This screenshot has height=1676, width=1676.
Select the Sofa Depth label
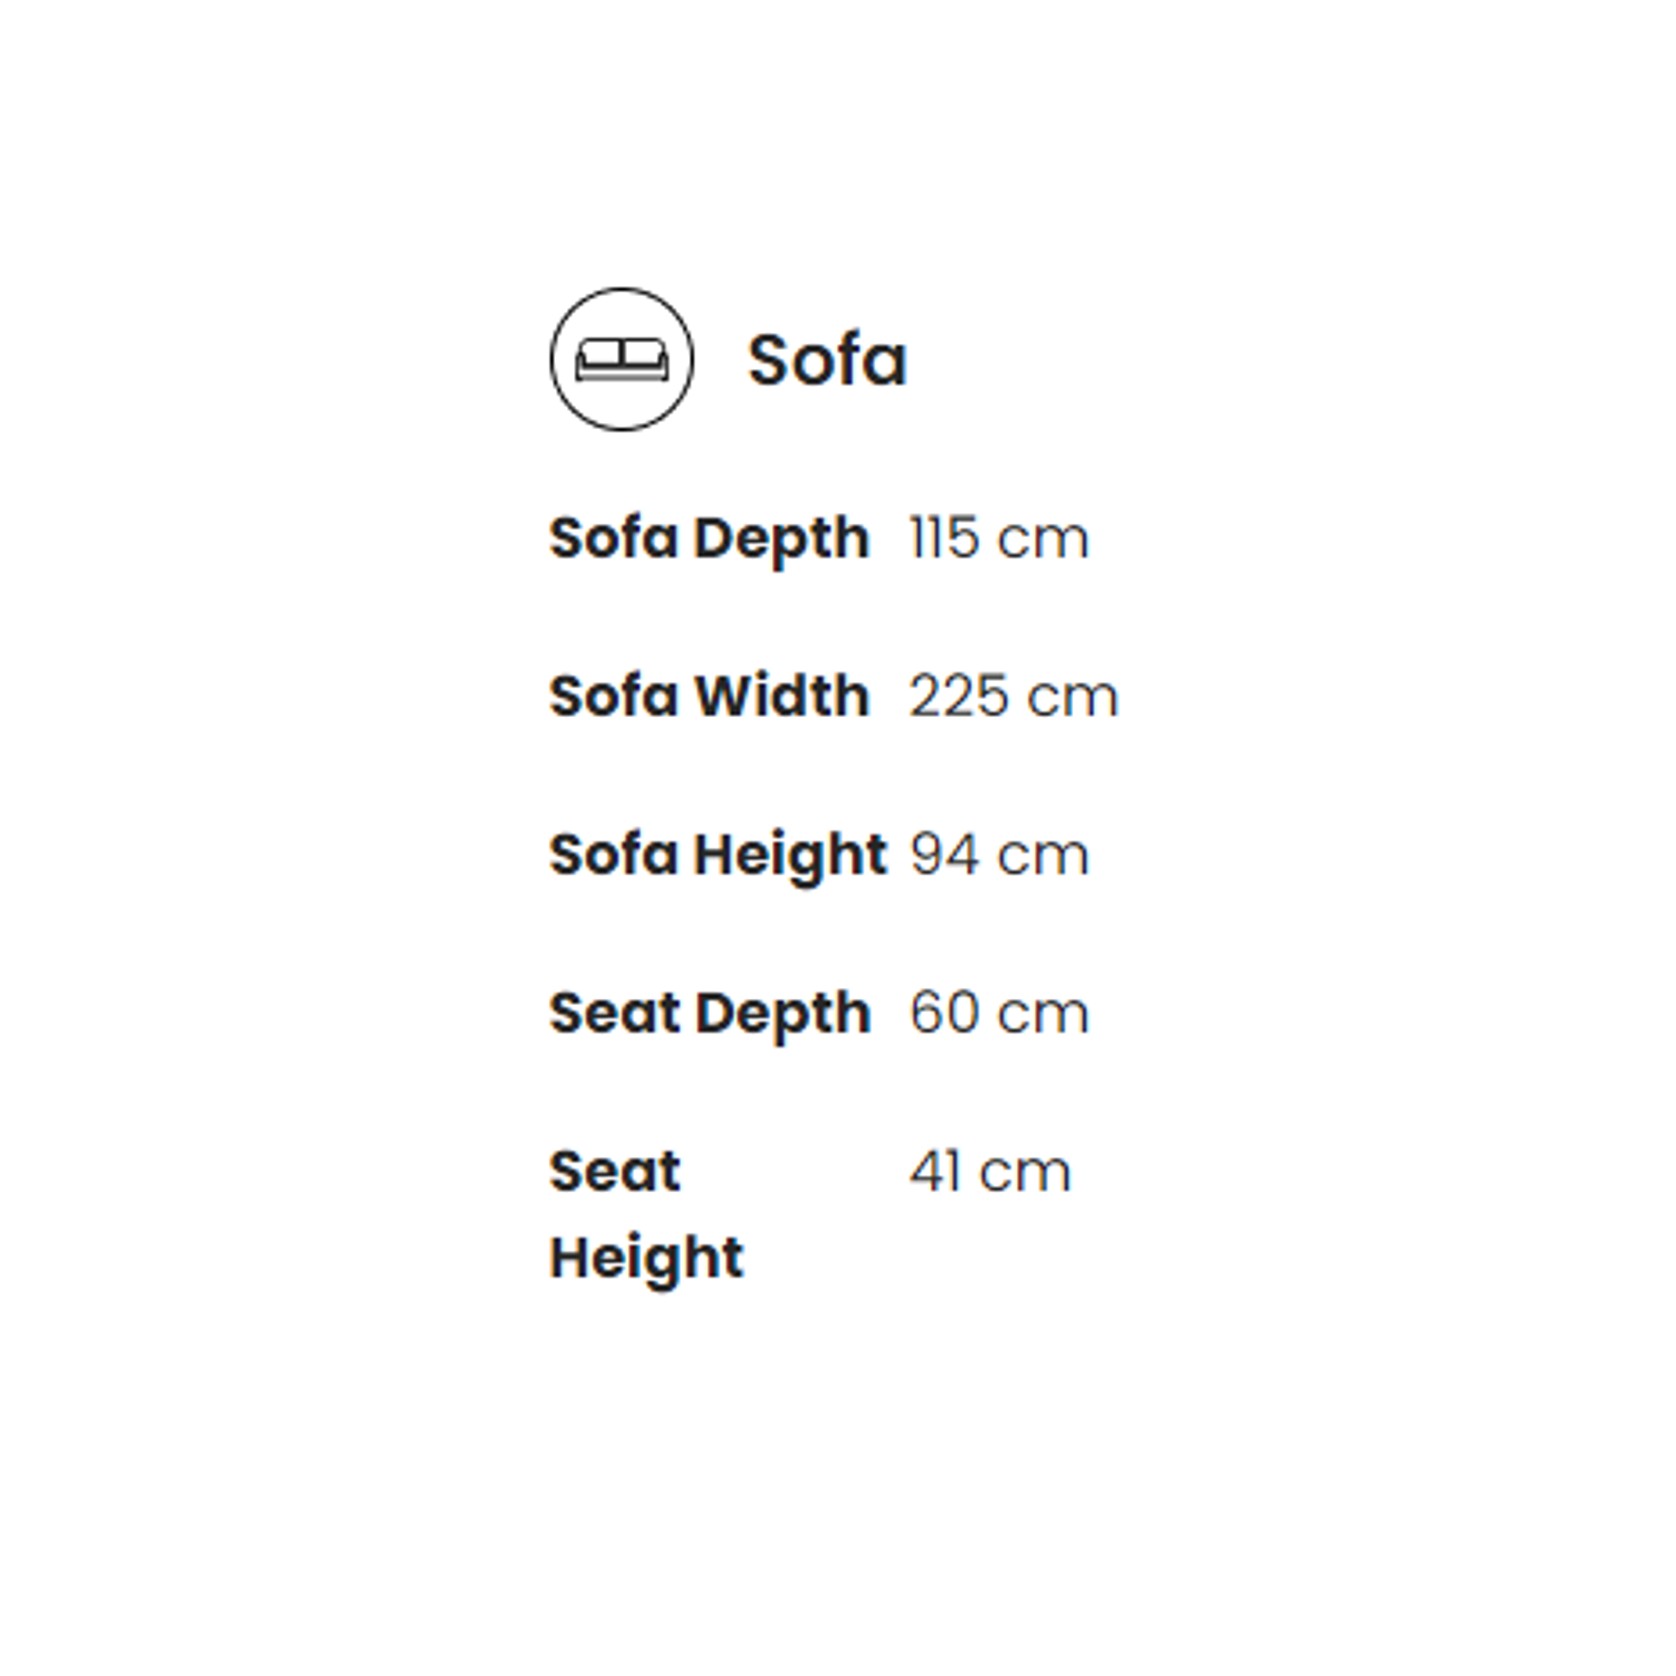(709, 540)
